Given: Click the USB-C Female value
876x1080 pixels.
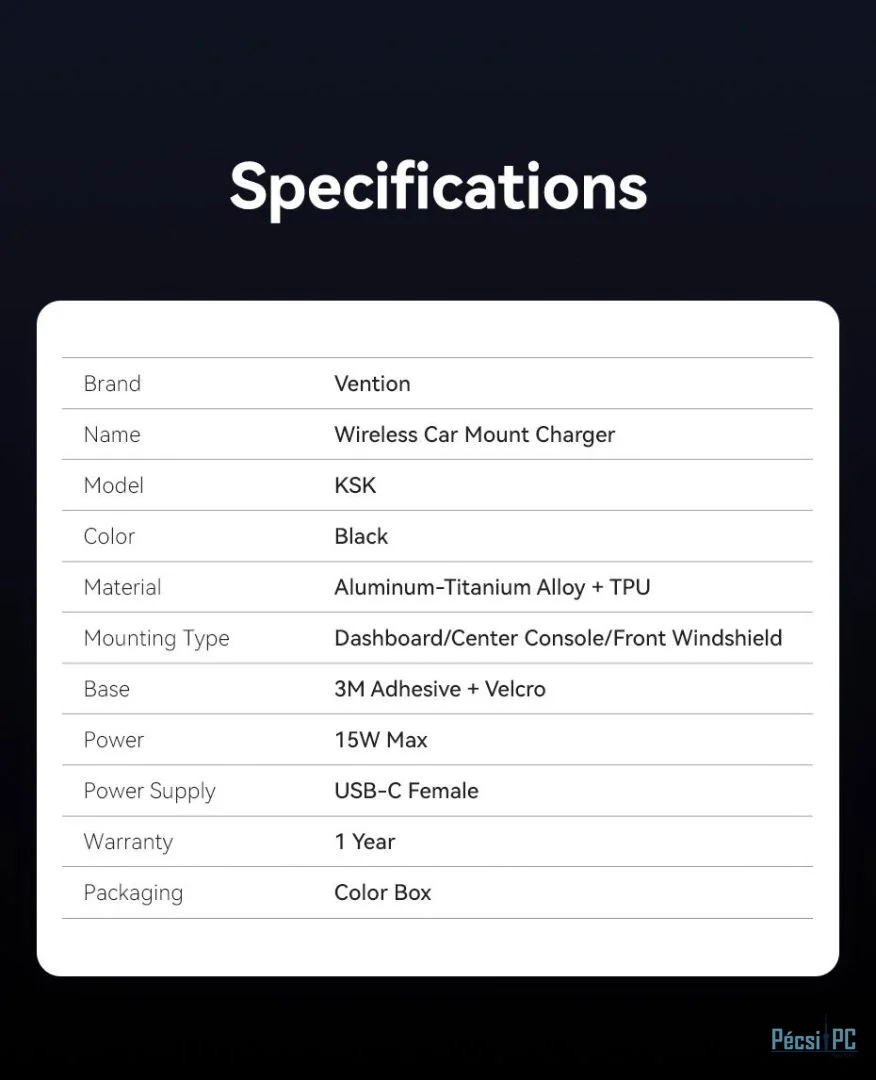Looking at the screenshot, I should 406,791.
